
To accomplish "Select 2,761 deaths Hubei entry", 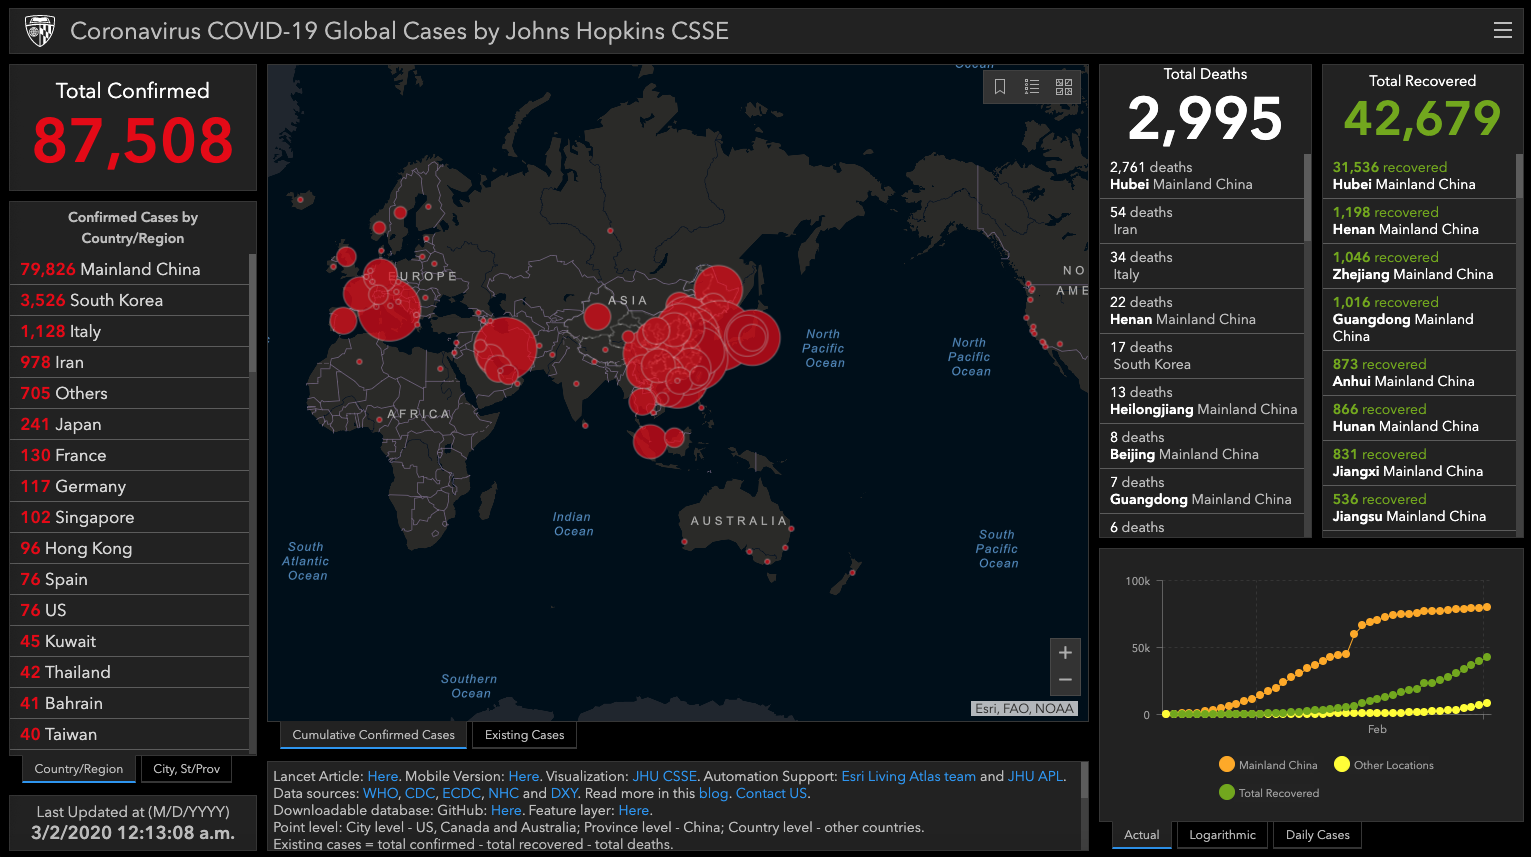I will tap(1202, 176).
